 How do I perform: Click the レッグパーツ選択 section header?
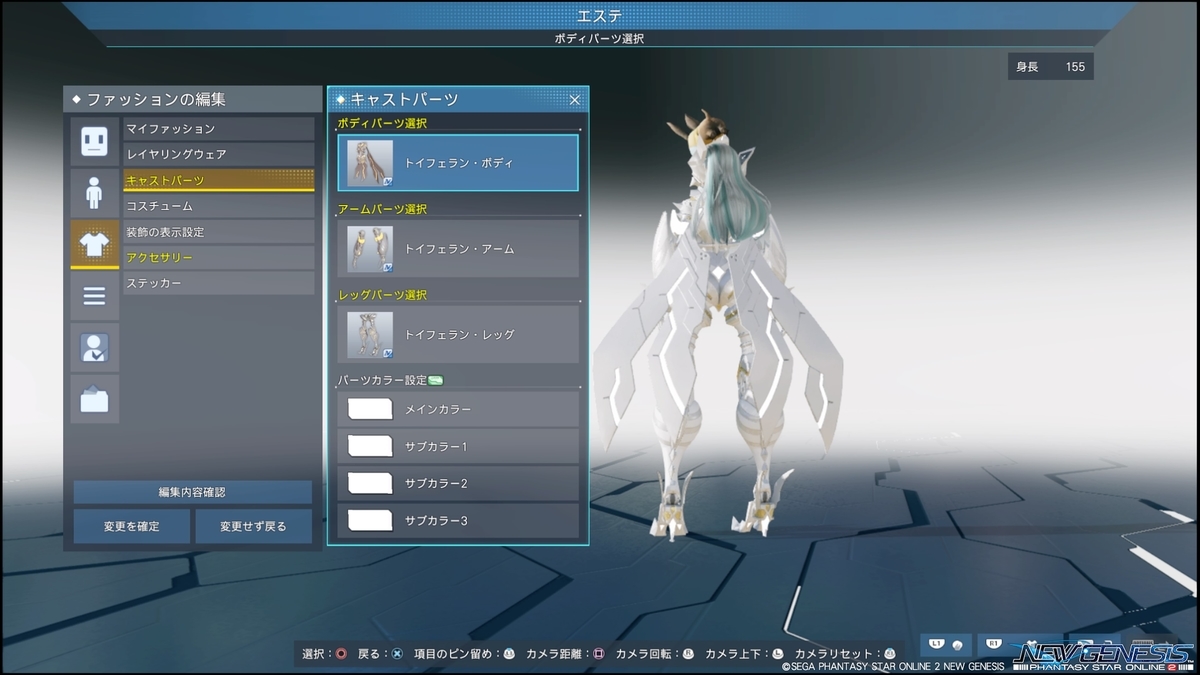pyautogui.click(x=382, y=295)
